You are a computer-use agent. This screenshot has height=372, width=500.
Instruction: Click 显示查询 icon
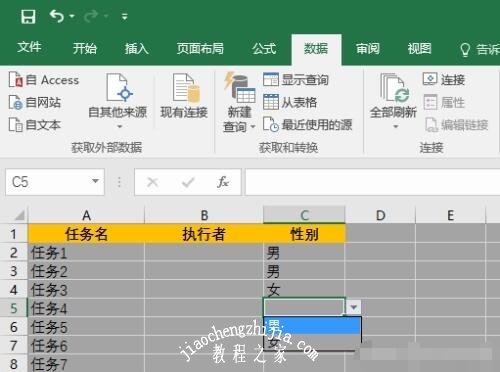(x=270, y=80)
